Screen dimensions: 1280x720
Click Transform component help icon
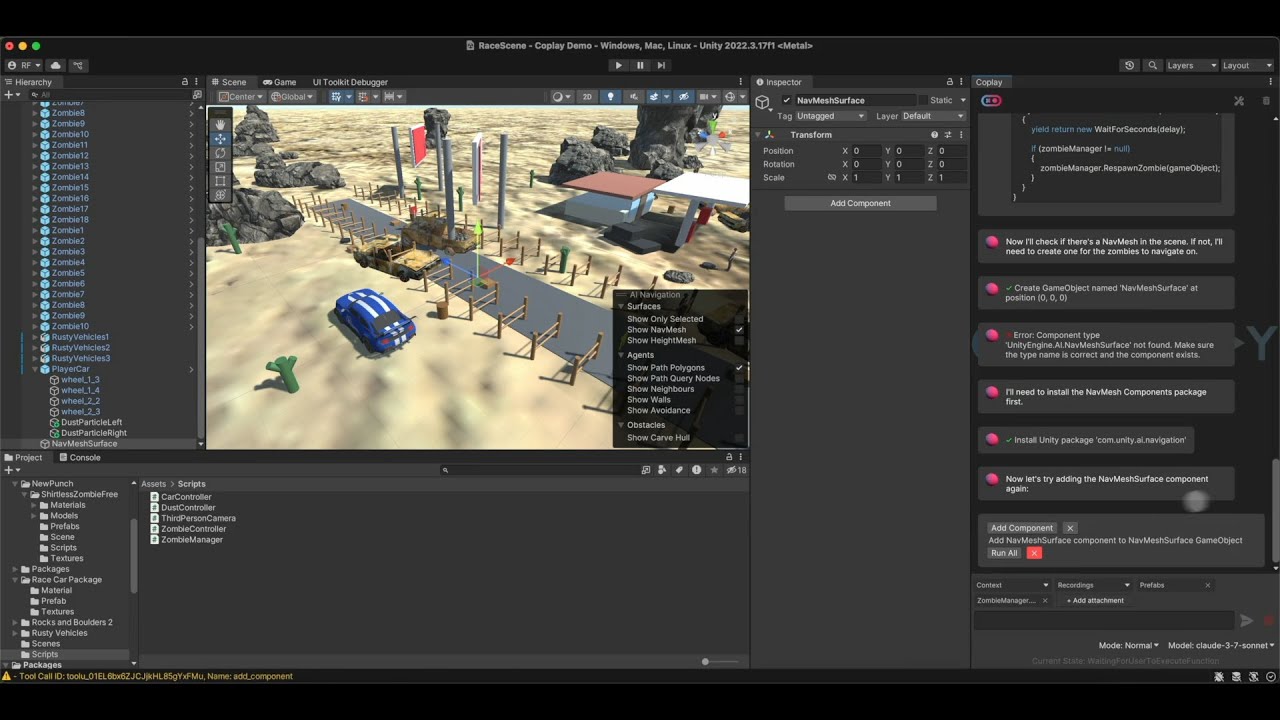click(934, 135)
